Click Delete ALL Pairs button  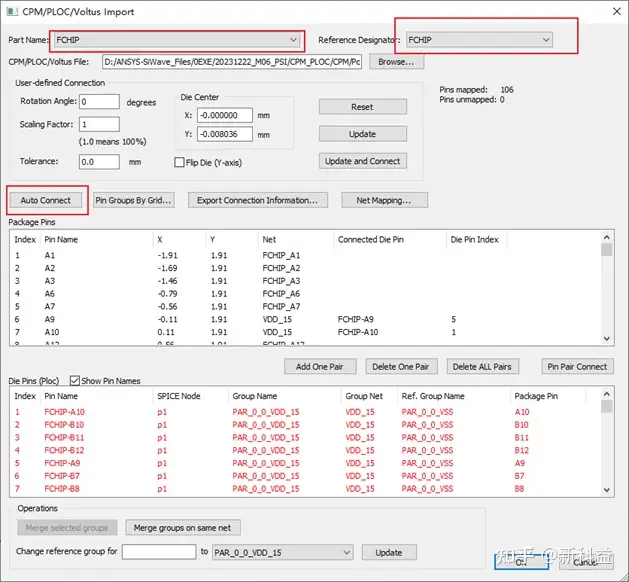tap(483, 367)
